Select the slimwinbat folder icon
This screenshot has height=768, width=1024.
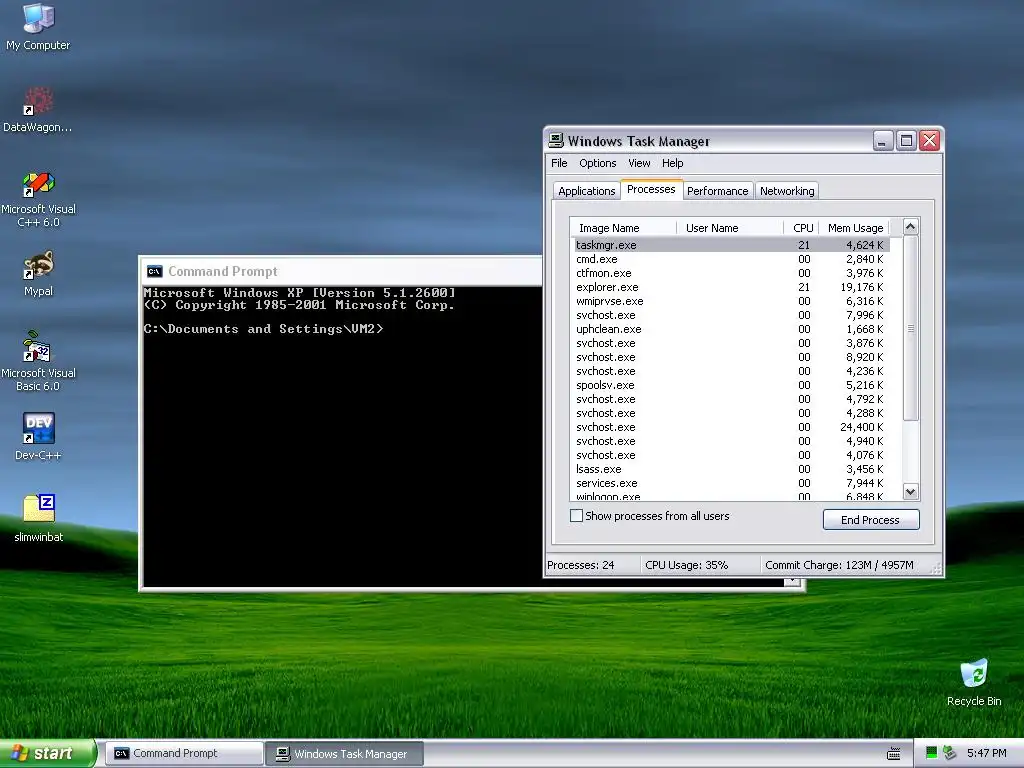pos(39,519)
